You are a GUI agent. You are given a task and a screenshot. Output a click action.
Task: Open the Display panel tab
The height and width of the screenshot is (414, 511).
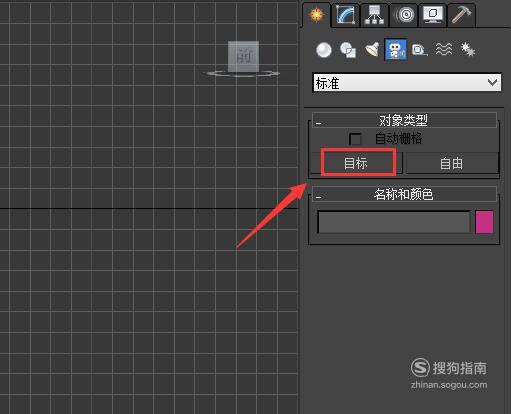point(433,15)
